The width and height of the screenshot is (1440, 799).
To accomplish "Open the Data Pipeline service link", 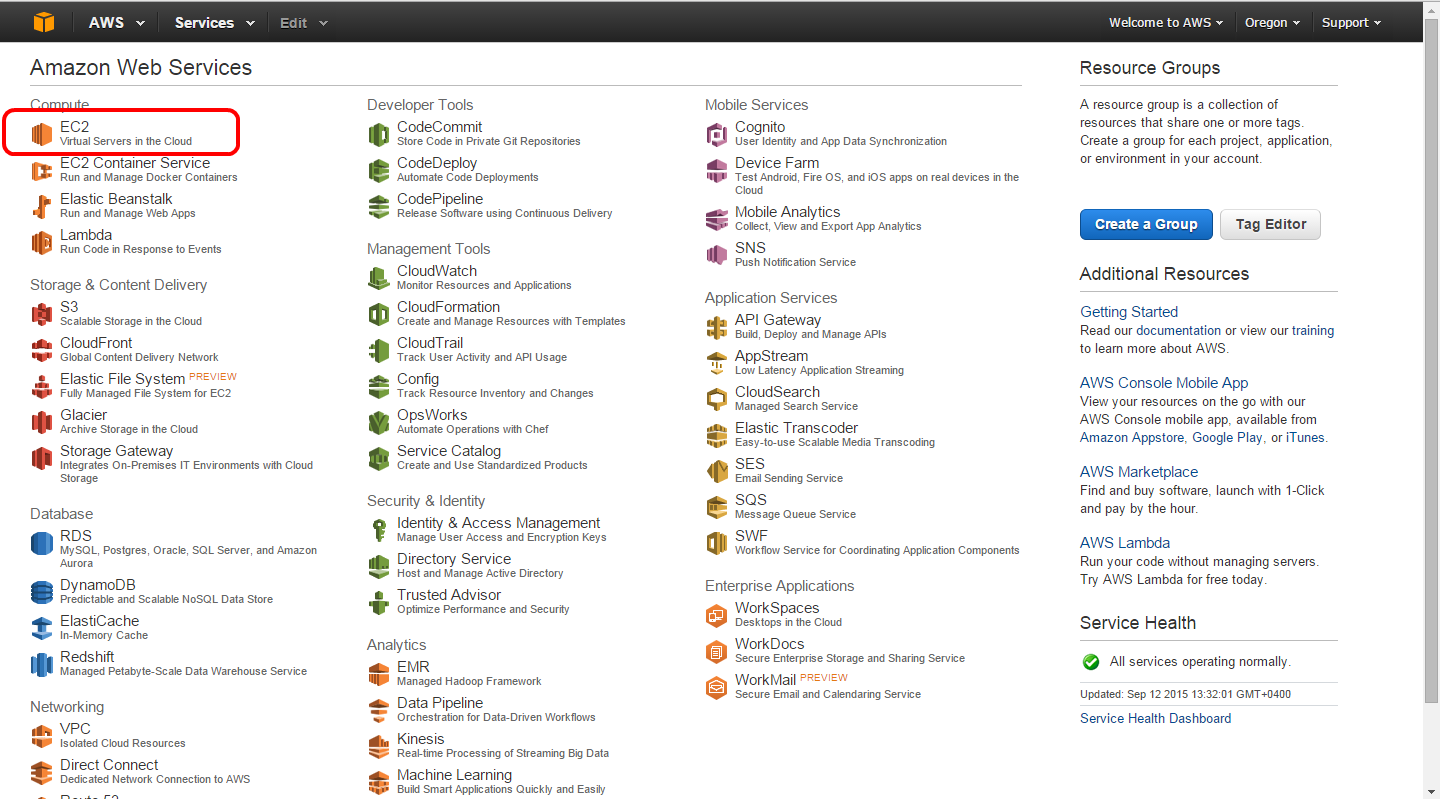I will pyautogui.click(x=440, y=703).
